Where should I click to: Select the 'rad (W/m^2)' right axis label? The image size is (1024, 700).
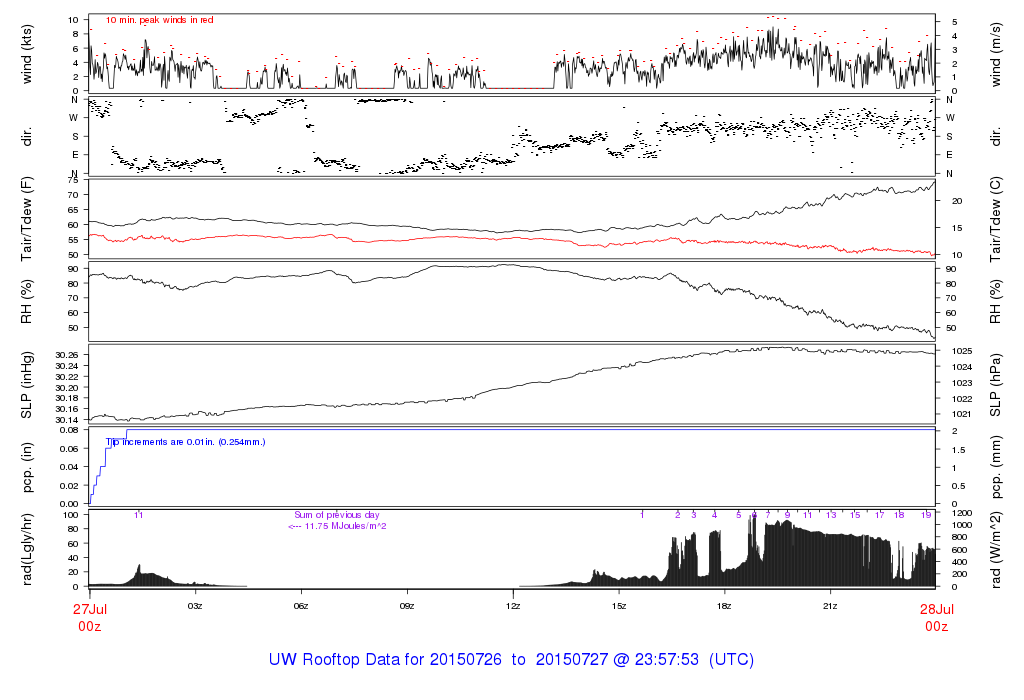[x=996, y=549]
